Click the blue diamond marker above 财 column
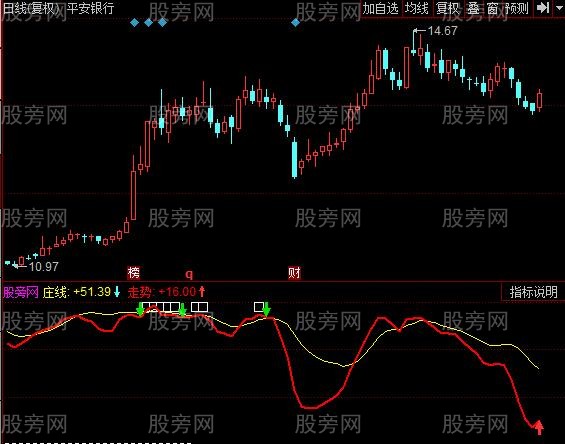Viewport: 565px width, 444px height. click(295, 23)
